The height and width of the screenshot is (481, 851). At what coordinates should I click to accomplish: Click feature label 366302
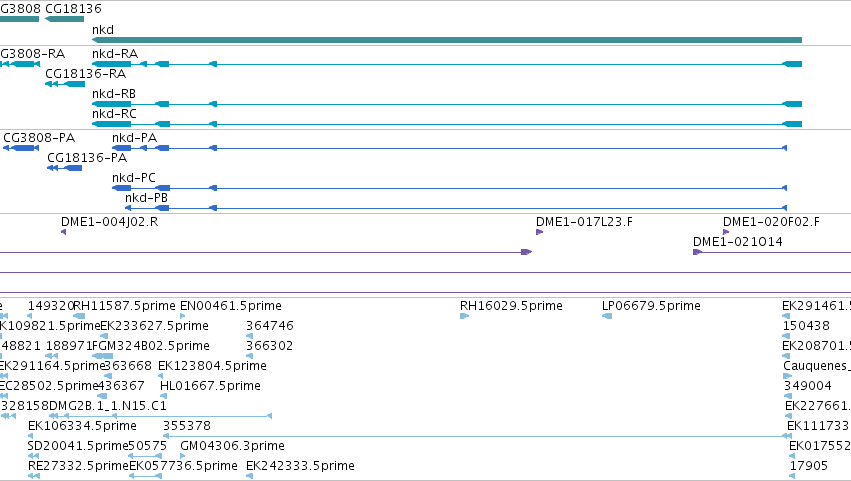point(270,346)
